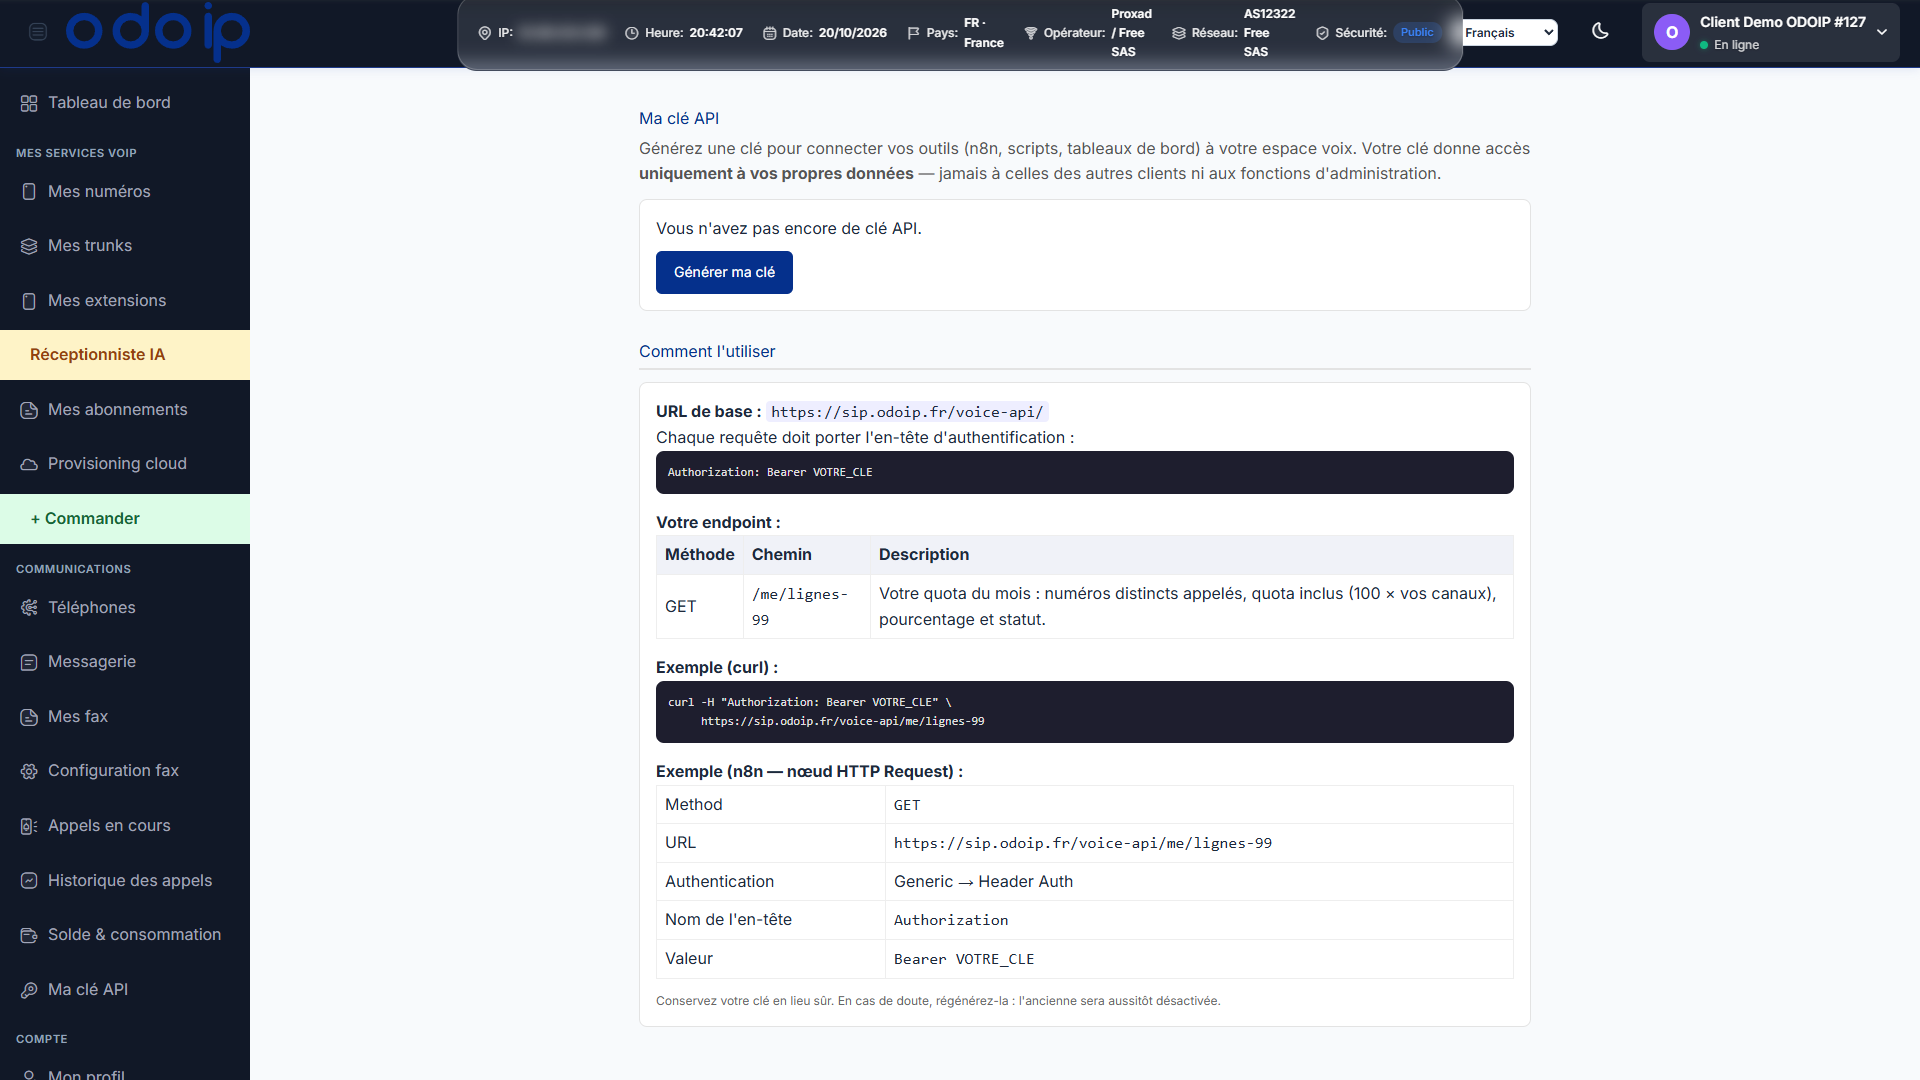Click the Comment l'utiliser heading
Image resolution: width=1920 pixels, height=1080 pixels.
[x=707, y=352]
